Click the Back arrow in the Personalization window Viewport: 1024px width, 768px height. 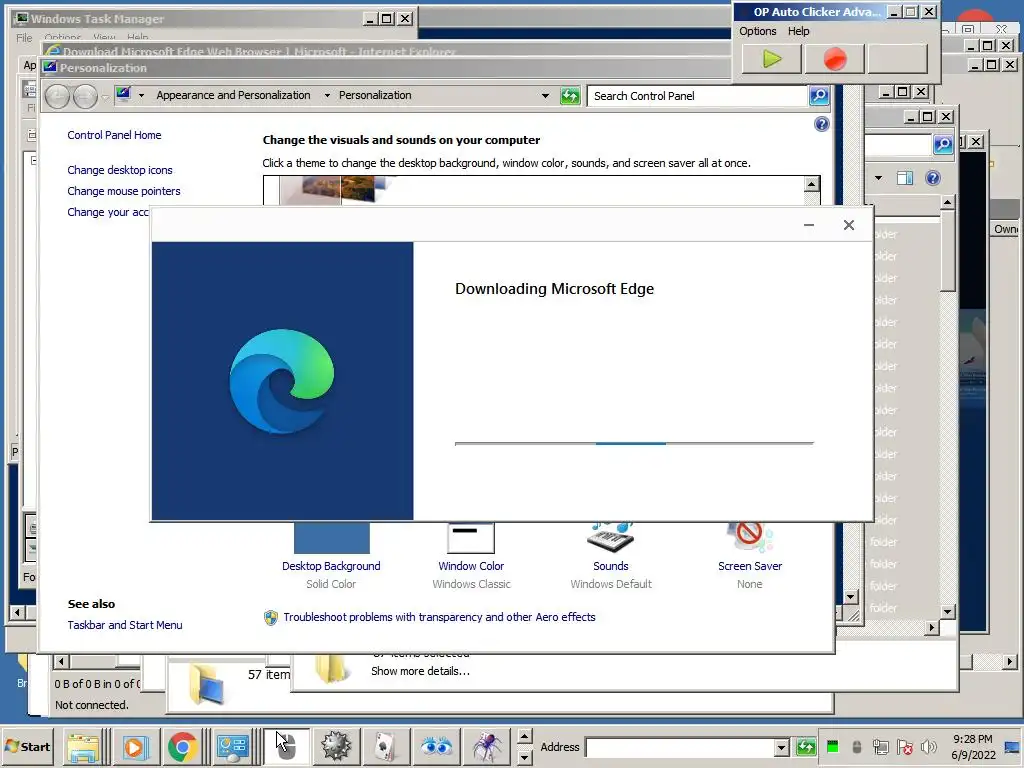pos(57,97)
